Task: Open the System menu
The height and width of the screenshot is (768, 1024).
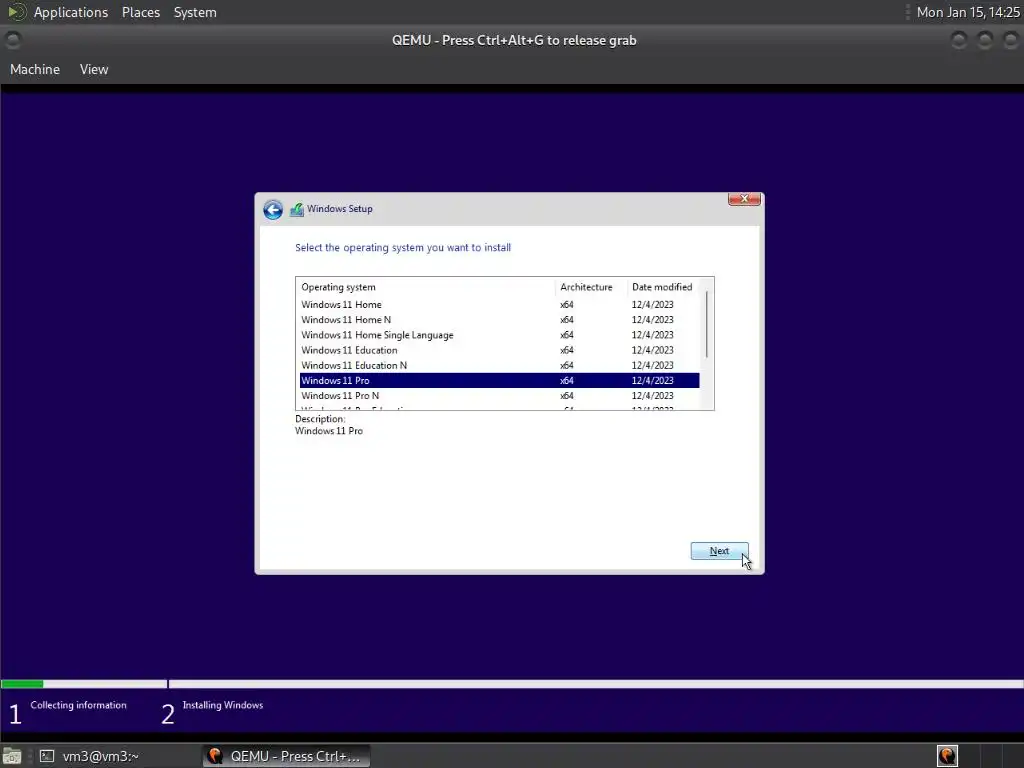Action: click(195, 12)
